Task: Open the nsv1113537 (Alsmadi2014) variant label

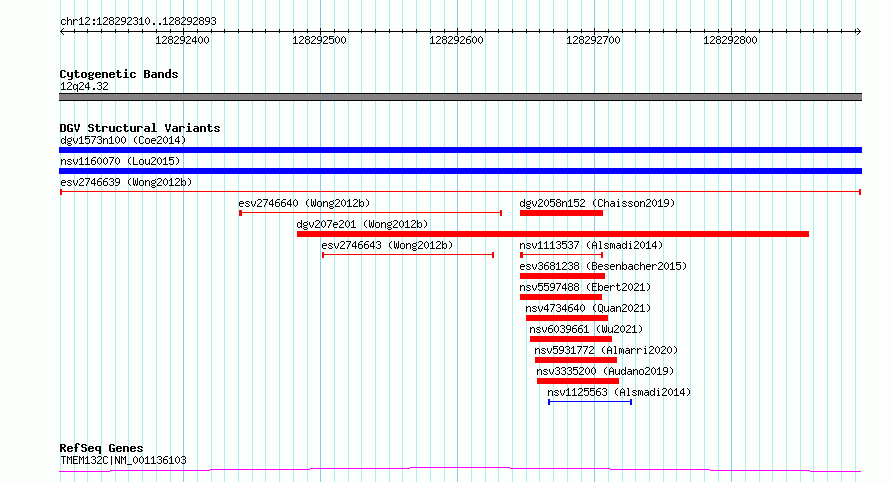Action: 591,245
